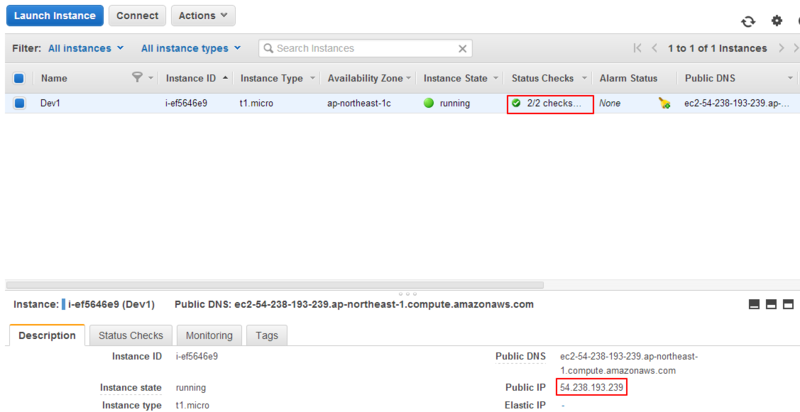Click the Instance type label in Description
Viewport: 800px width, 412px height.
click(132, 405)
